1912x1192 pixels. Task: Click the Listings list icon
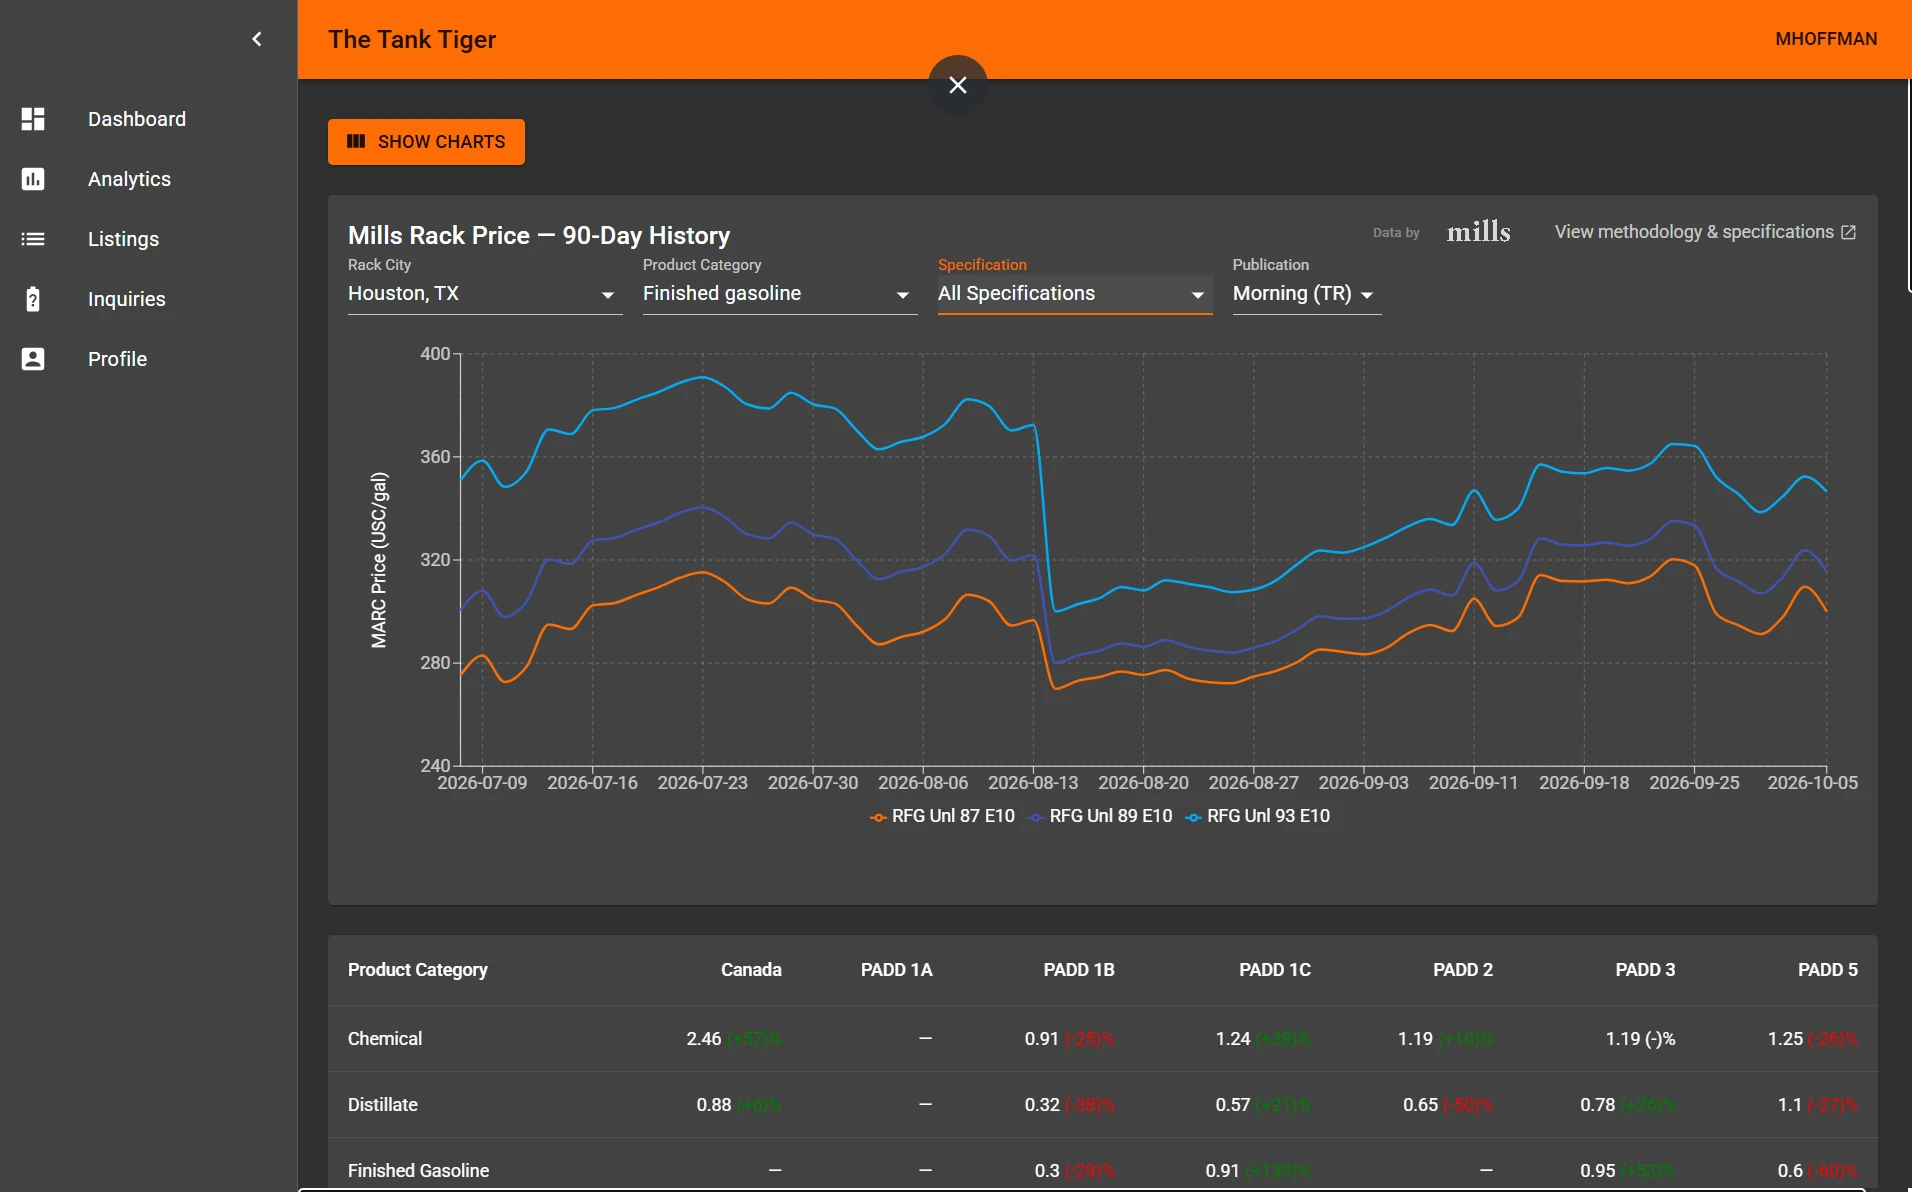[x=33, y=239]
